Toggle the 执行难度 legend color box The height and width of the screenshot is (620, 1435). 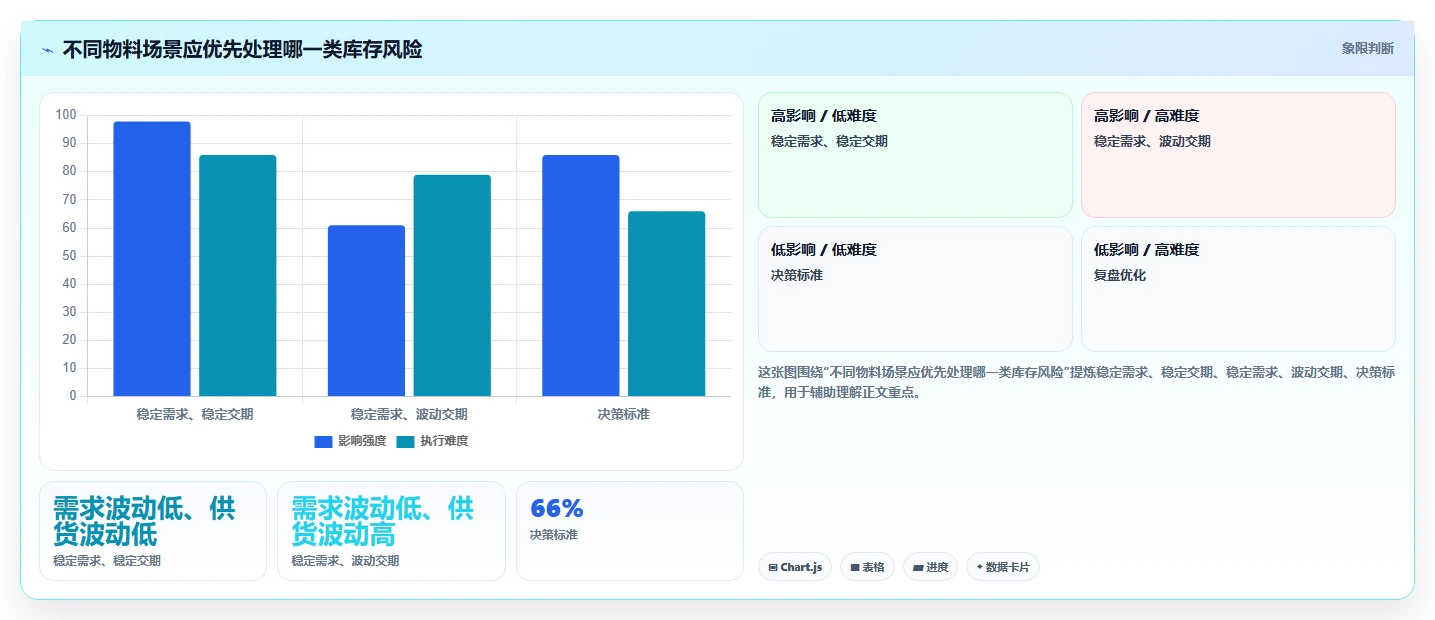[405, 441]
